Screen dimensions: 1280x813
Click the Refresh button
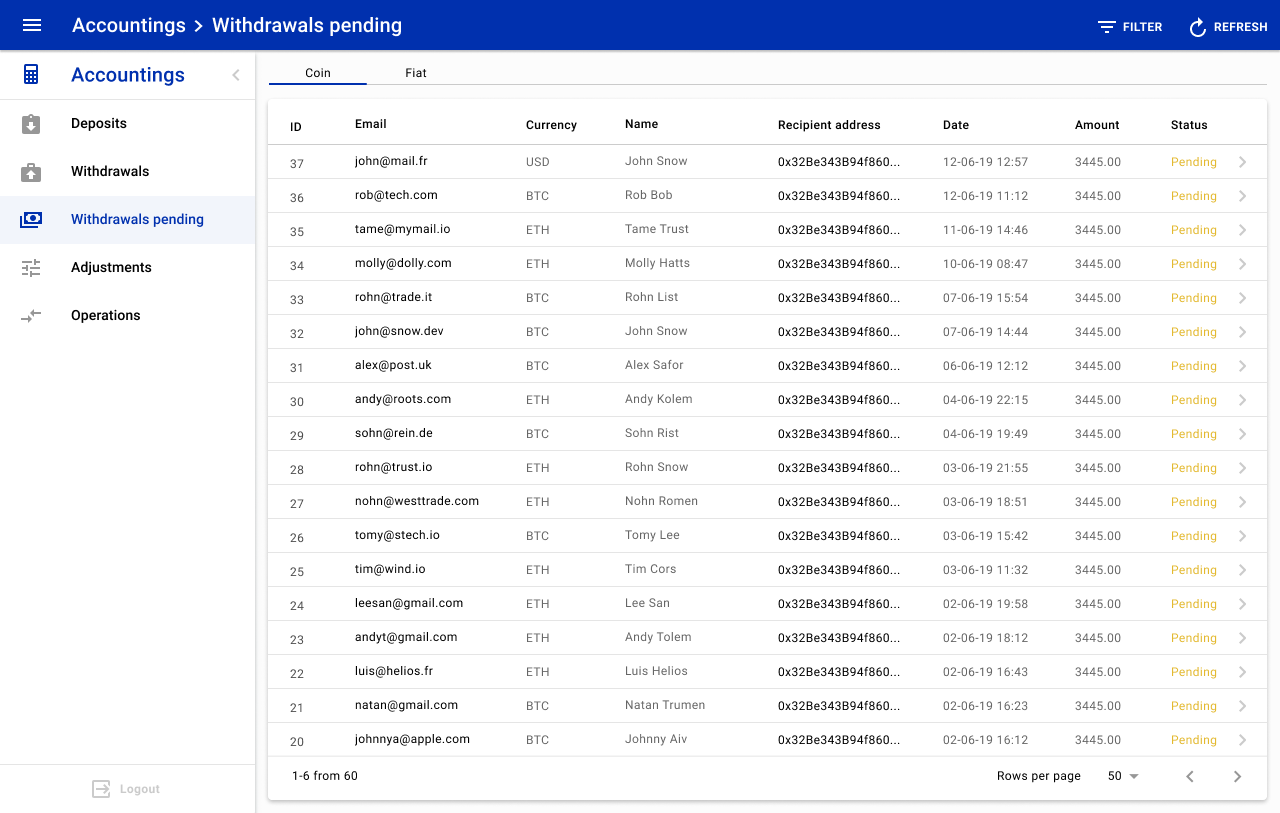(x=1228, y=27)
